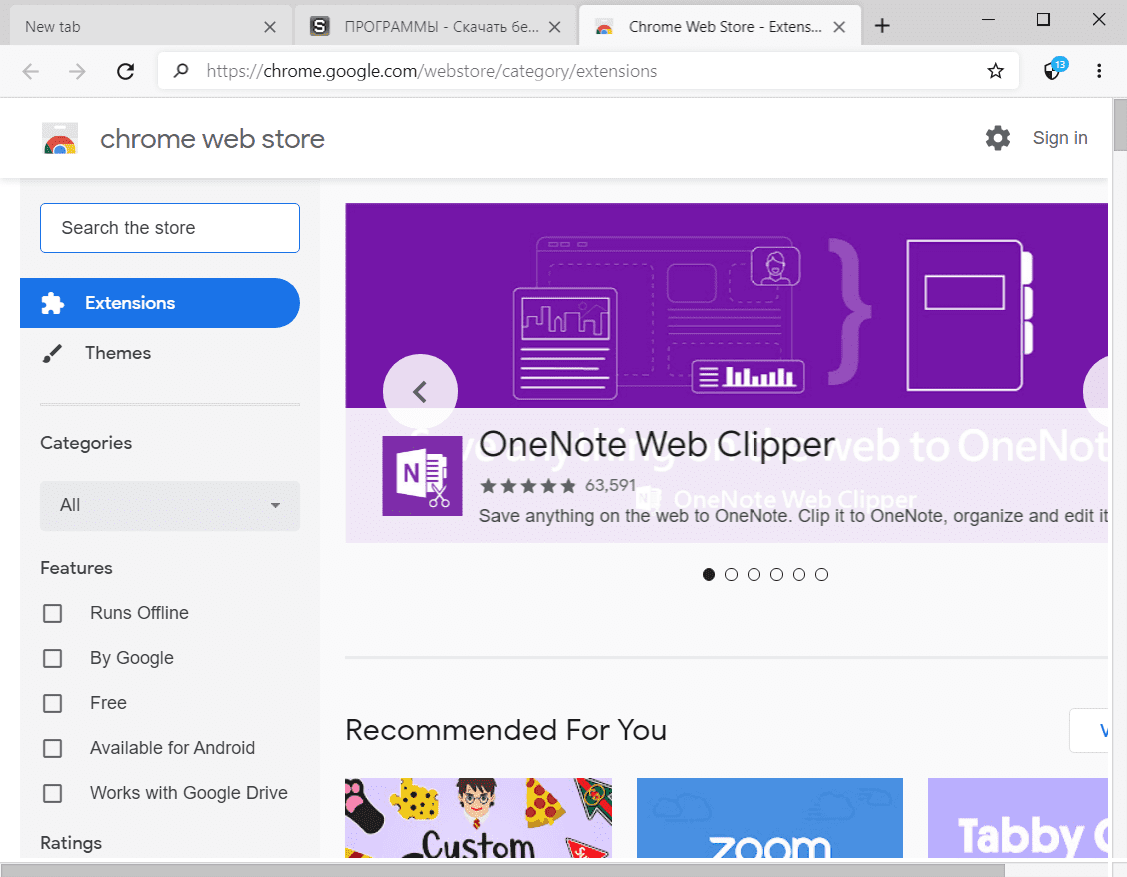Viewport: 1127px width, 877px height.
Task: Open OneNote Web Clipper title link
Action: tap(657, 445)
